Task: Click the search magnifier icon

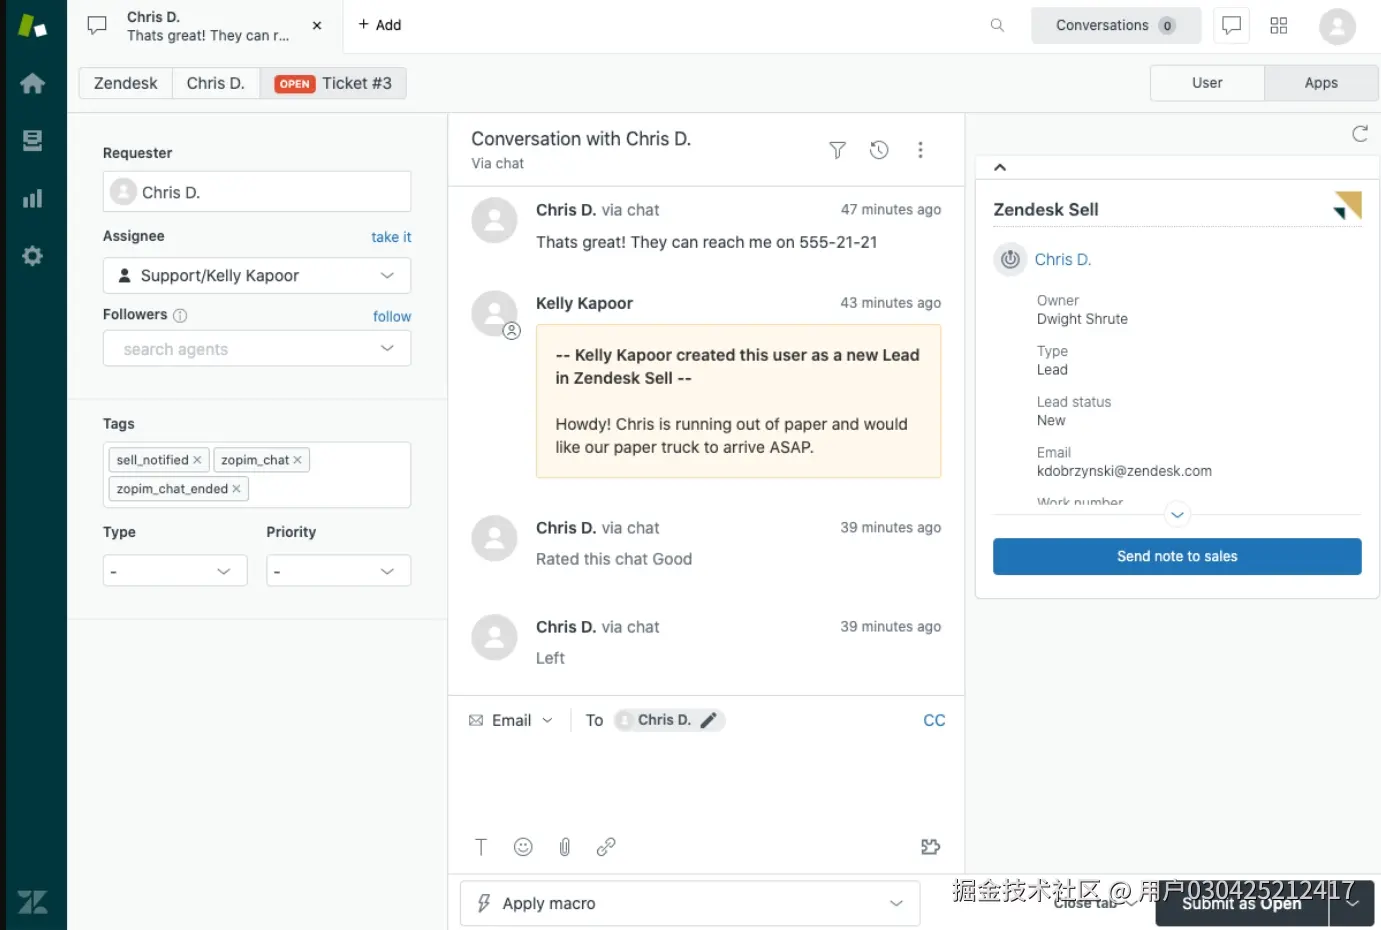Action: (x=997, y=25)
